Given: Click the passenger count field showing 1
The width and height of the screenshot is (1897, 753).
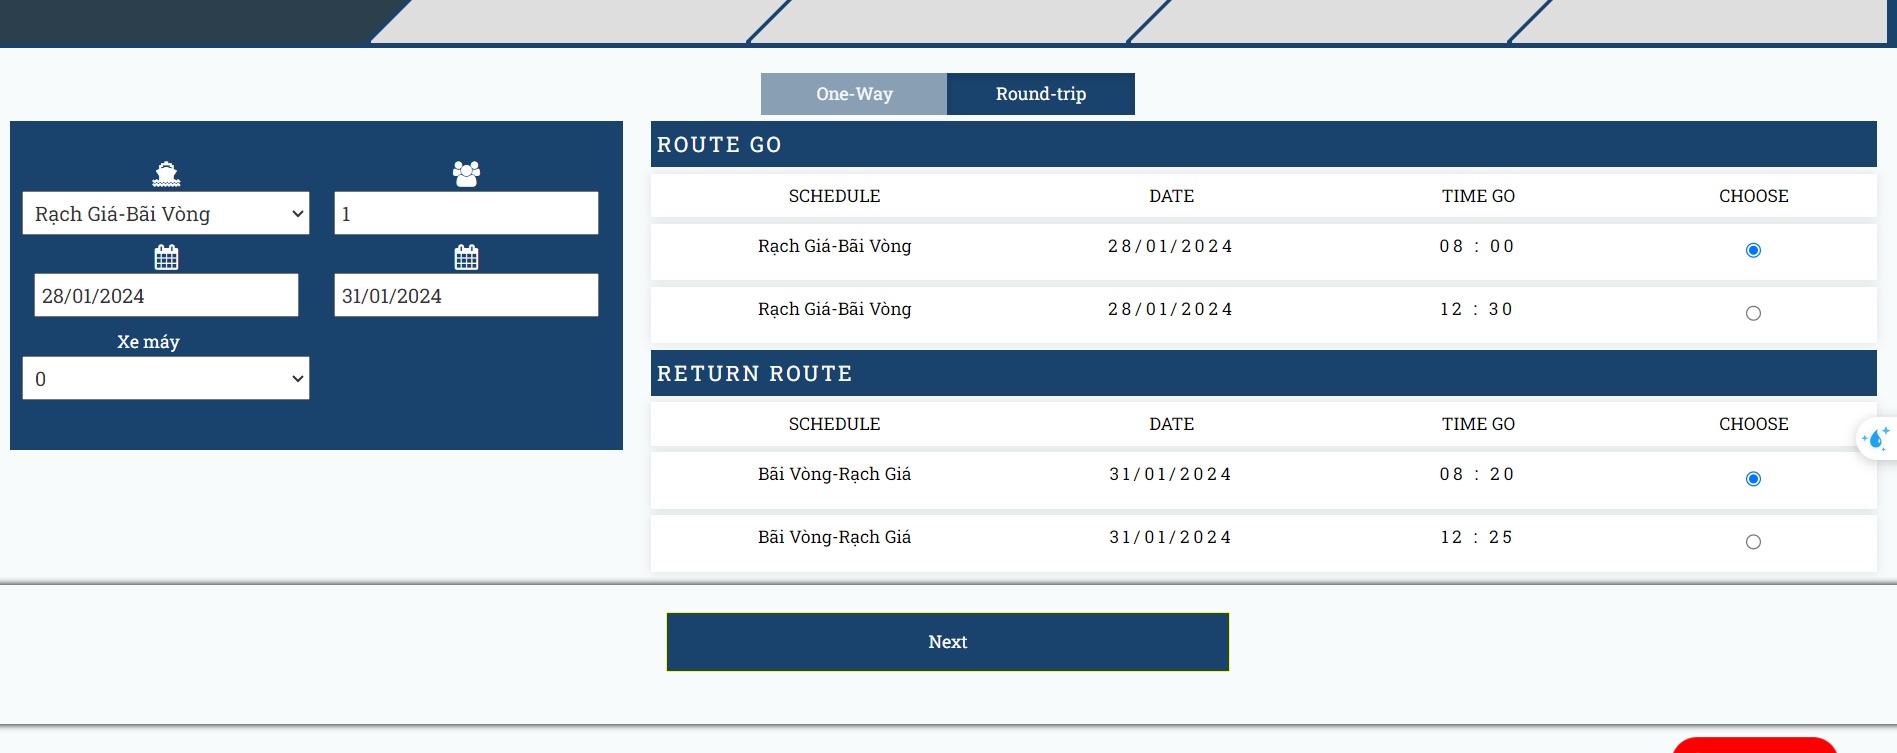Looking at the screenshot, I should pos(466,212).
